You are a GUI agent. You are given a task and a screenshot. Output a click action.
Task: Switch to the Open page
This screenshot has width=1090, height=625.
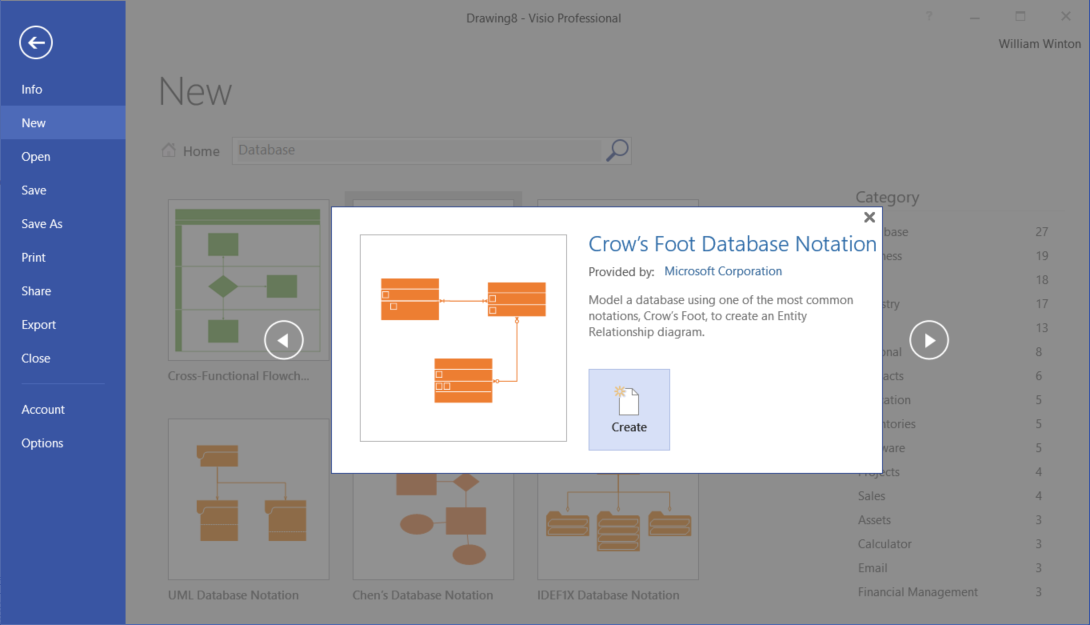[x=35, y=156]
